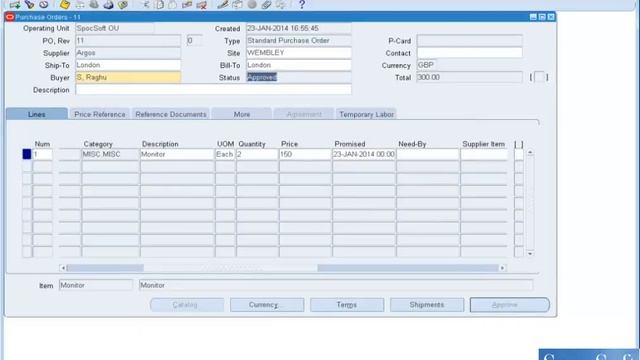Click the New record toolbar icon
The image size is (640, 360).
pyautogui.click(x=15, y=4)
